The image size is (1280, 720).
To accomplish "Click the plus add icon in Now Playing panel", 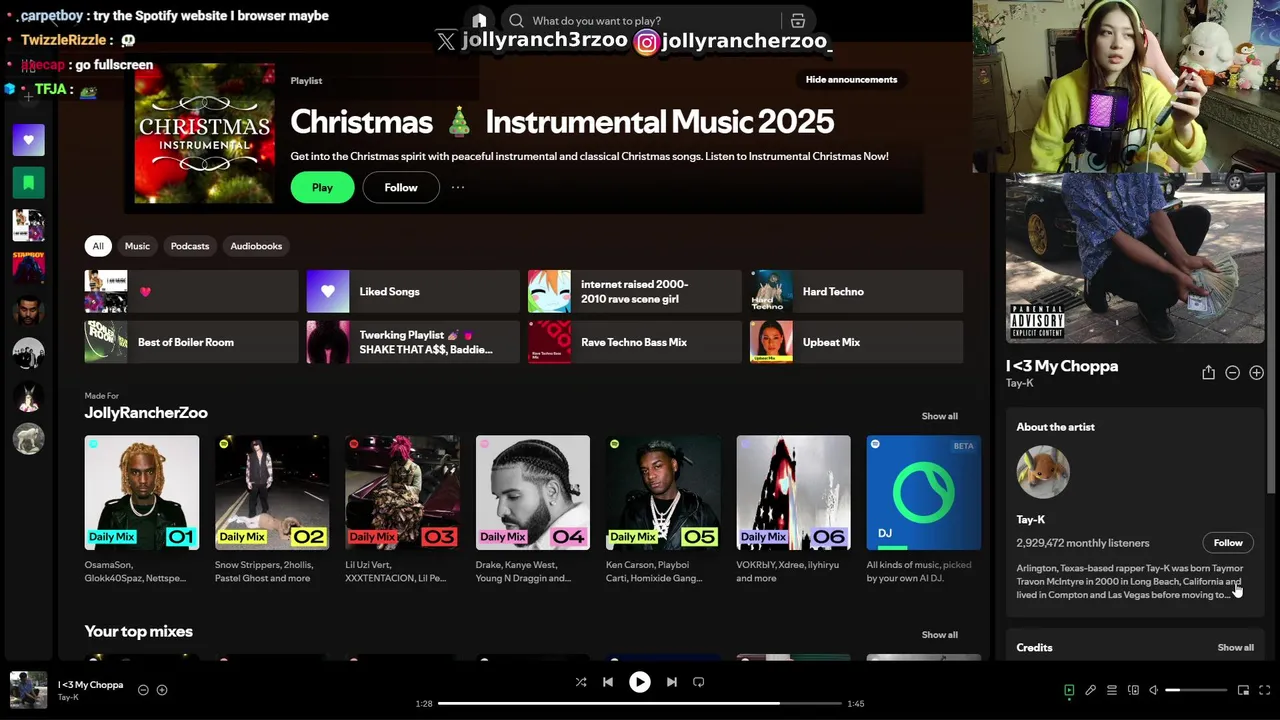I will pos(1256,372).
